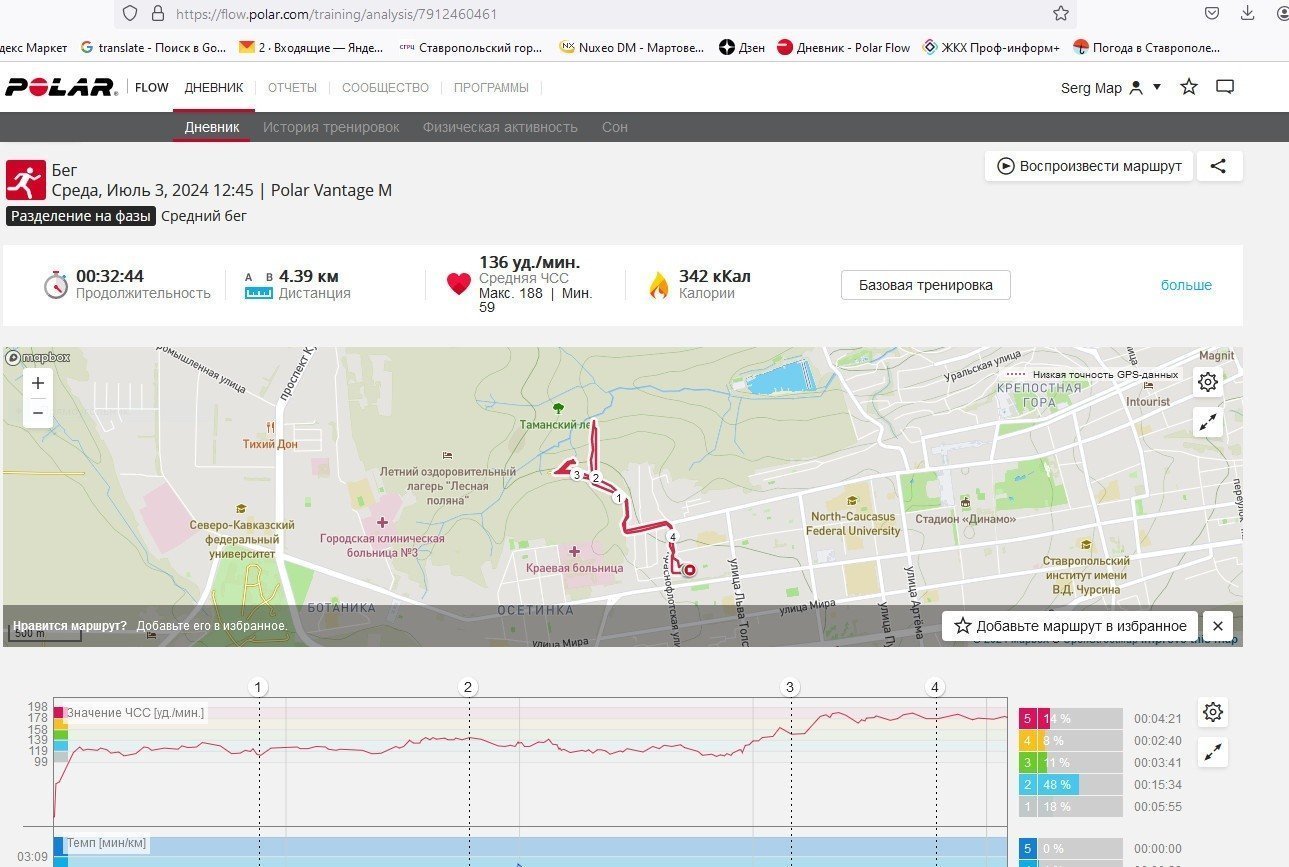Click the 342 кКал calories value
This screenshot has width=1289, height=867.
(x=715, y=276)
